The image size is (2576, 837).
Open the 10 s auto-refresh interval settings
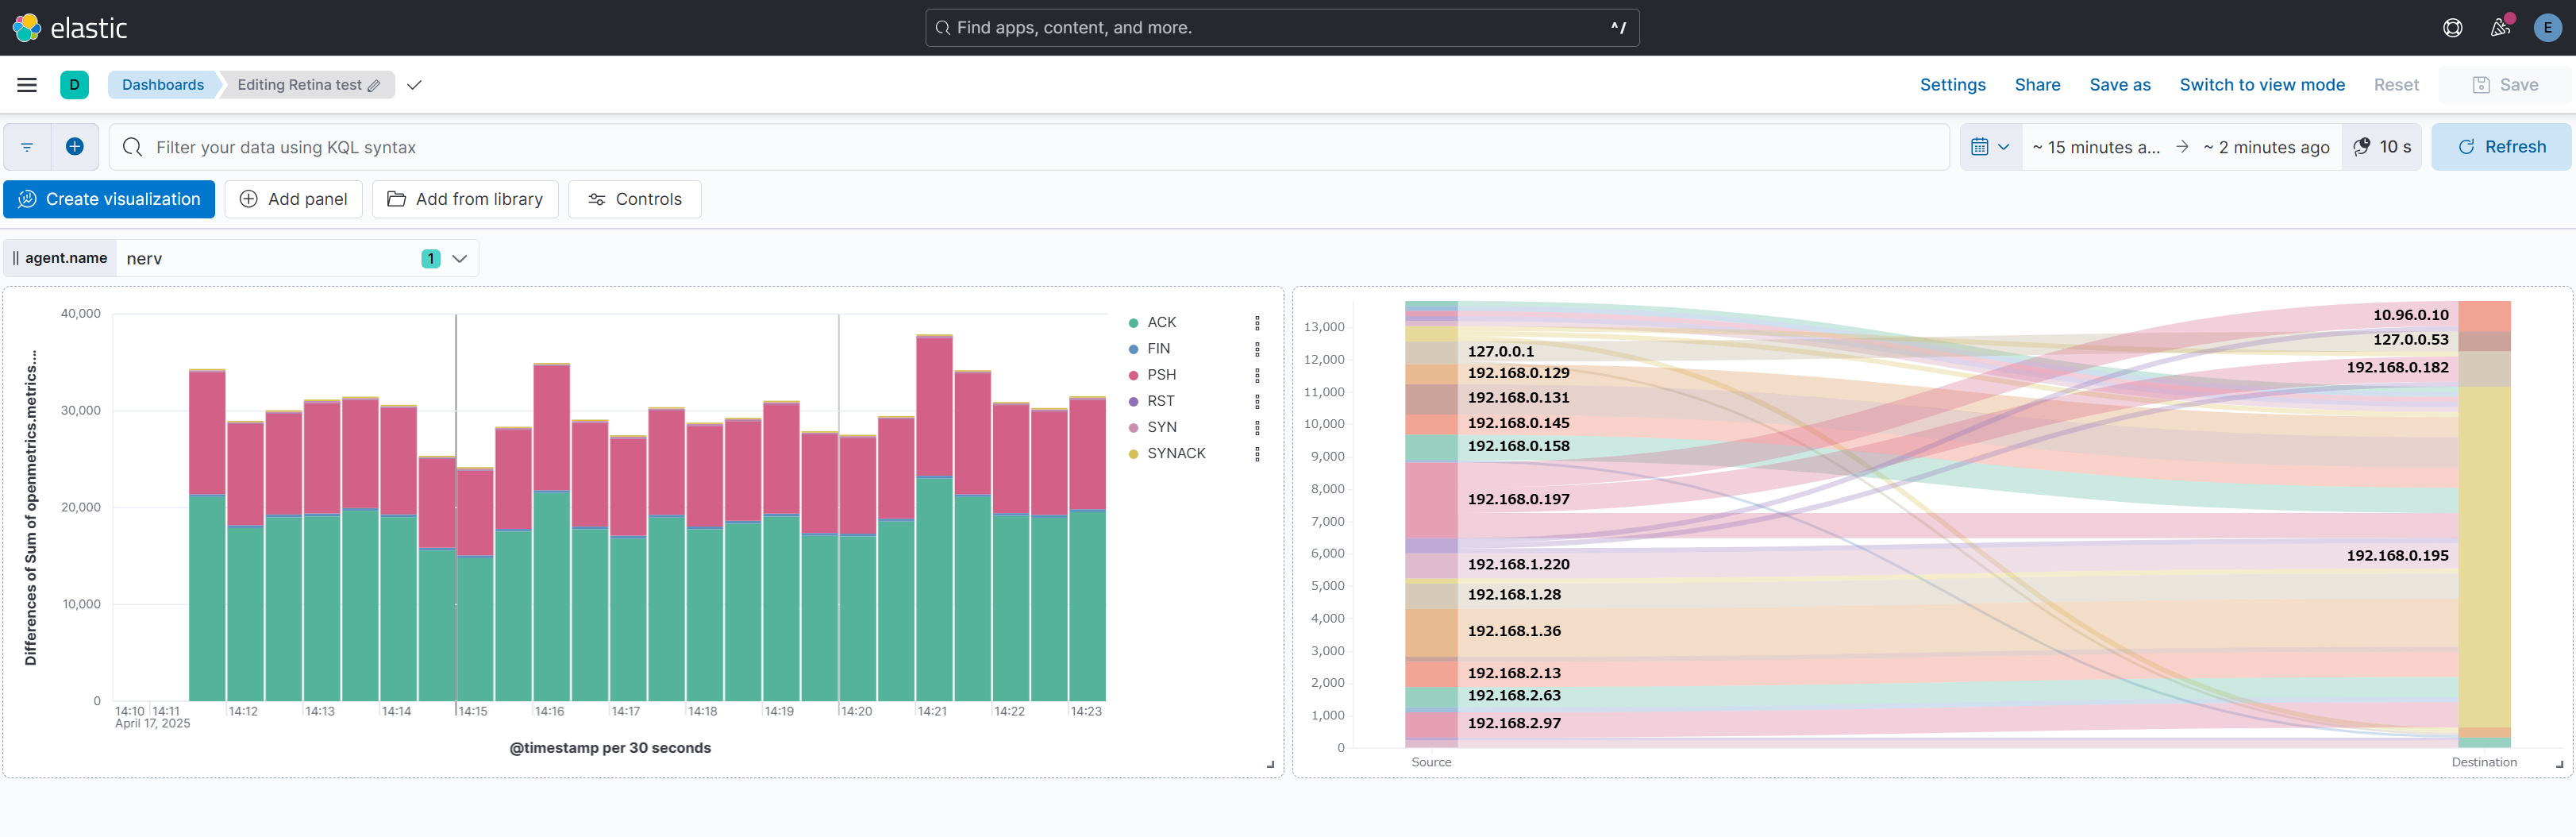coord(2382,147)
